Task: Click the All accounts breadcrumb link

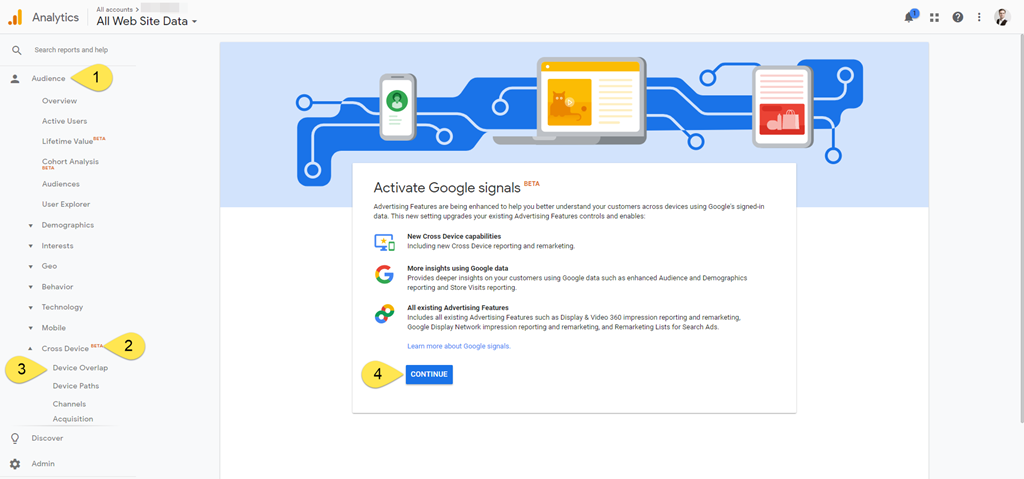Action: click(x=112, y=9)
